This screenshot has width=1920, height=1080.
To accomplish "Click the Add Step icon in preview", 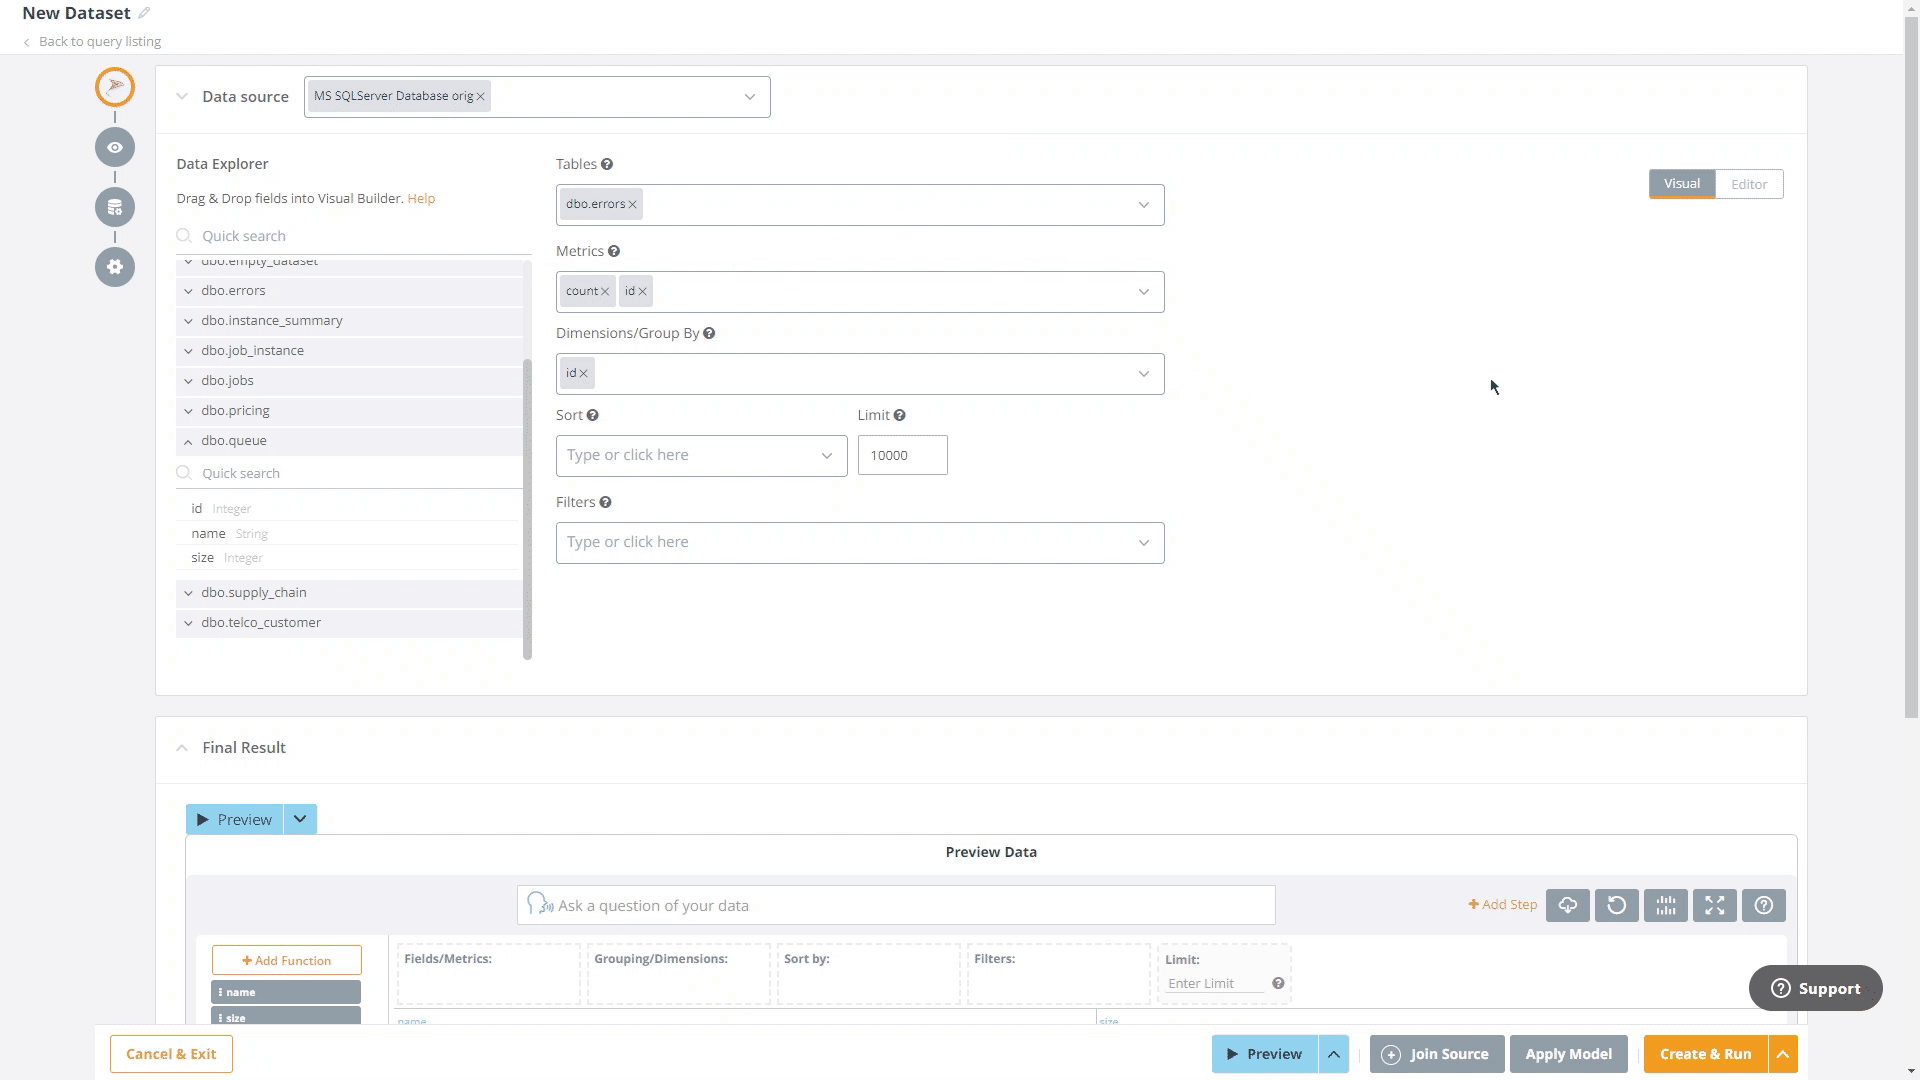I will pyautogui.click(x=1502, y=905).
